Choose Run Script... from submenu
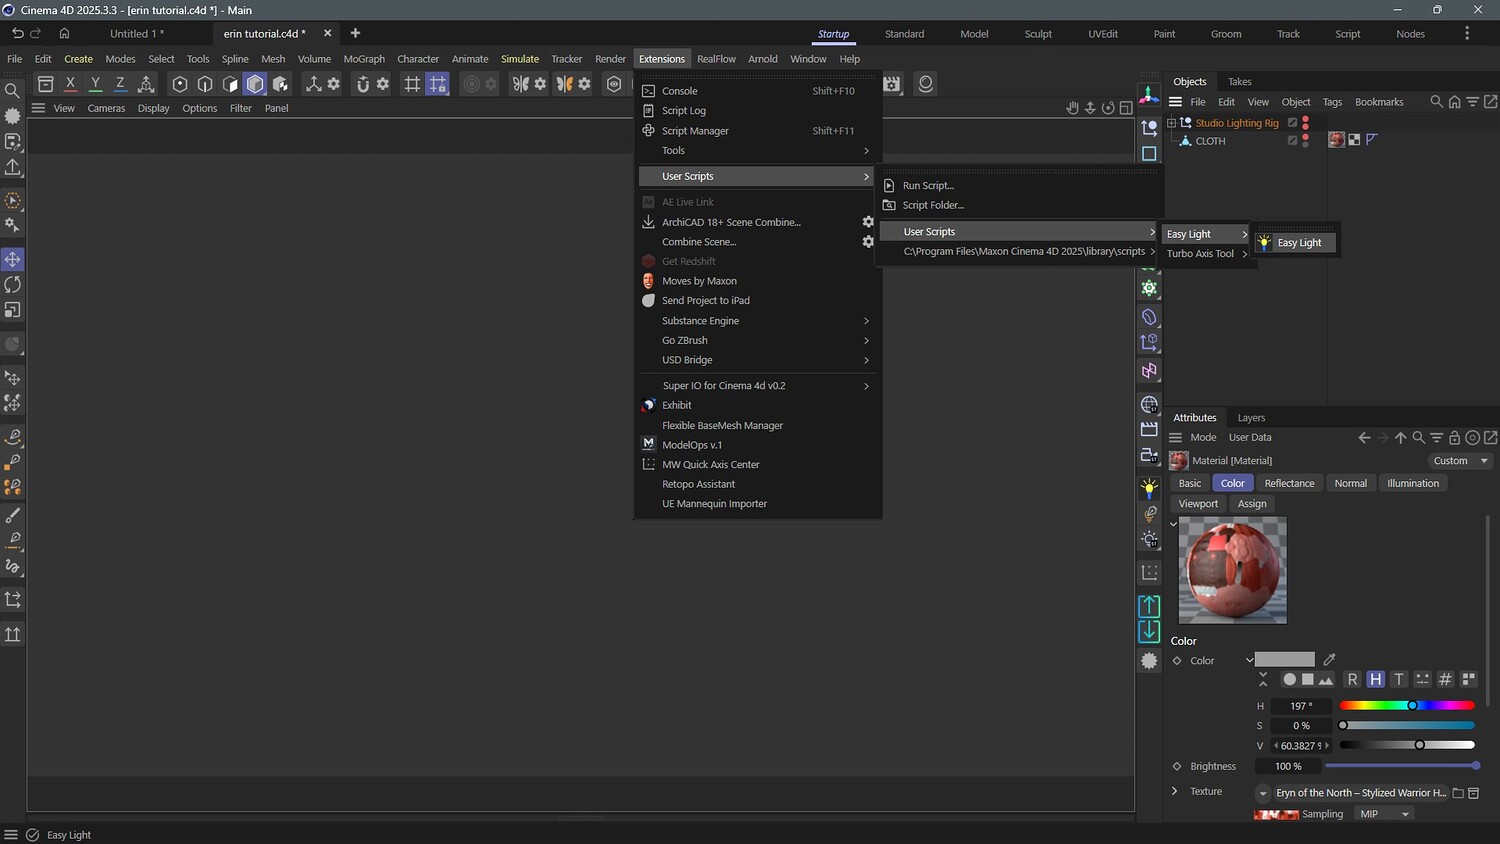 [1020, 186]
